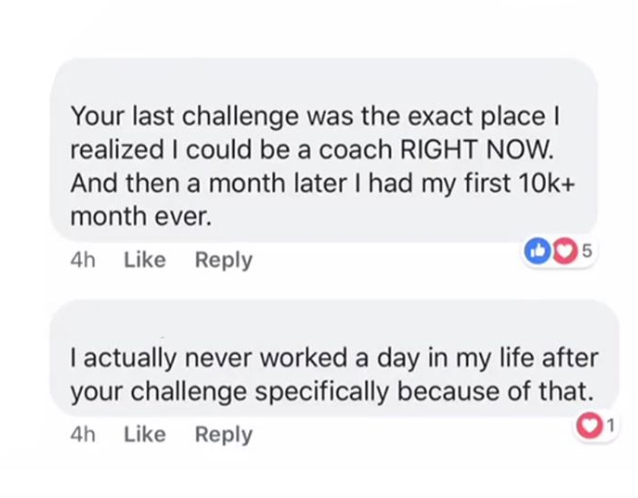Click the 'realized I could be a coach' text
This screenshot has height=498, width=638.
click(x=231, y=149)
